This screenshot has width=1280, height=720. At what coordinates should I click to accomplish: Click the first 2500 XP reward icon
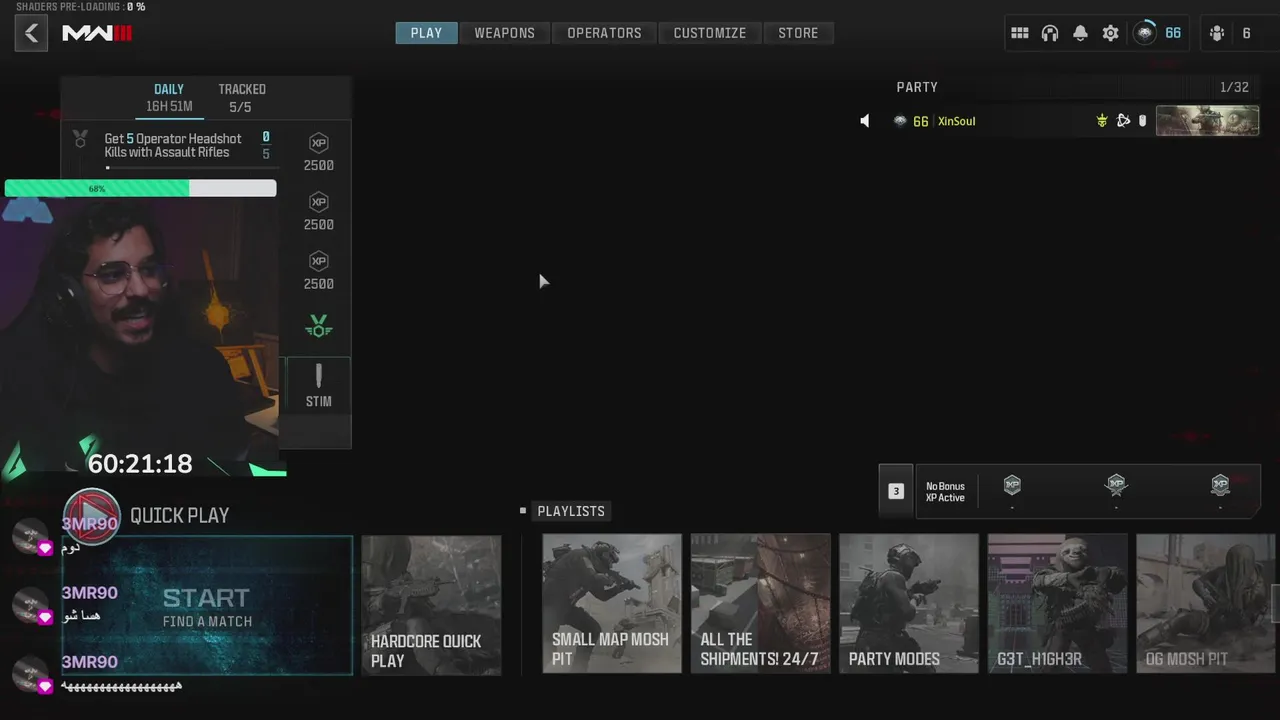(319, 143)
